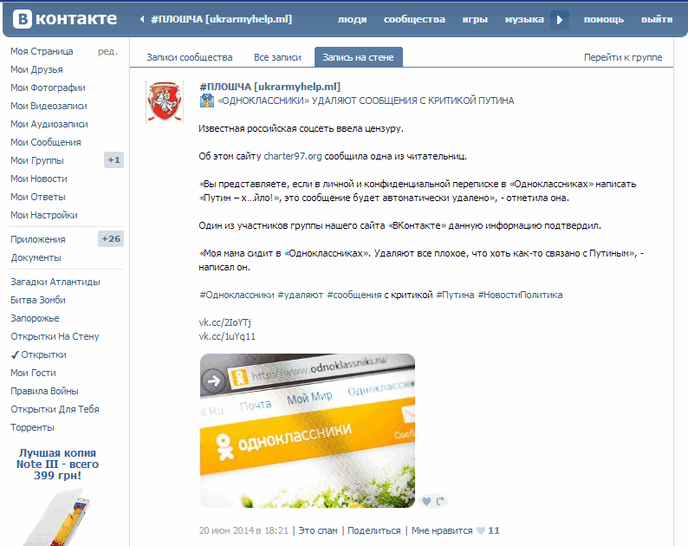Open Запорожье sidebar link

click(x=35, y=318)
